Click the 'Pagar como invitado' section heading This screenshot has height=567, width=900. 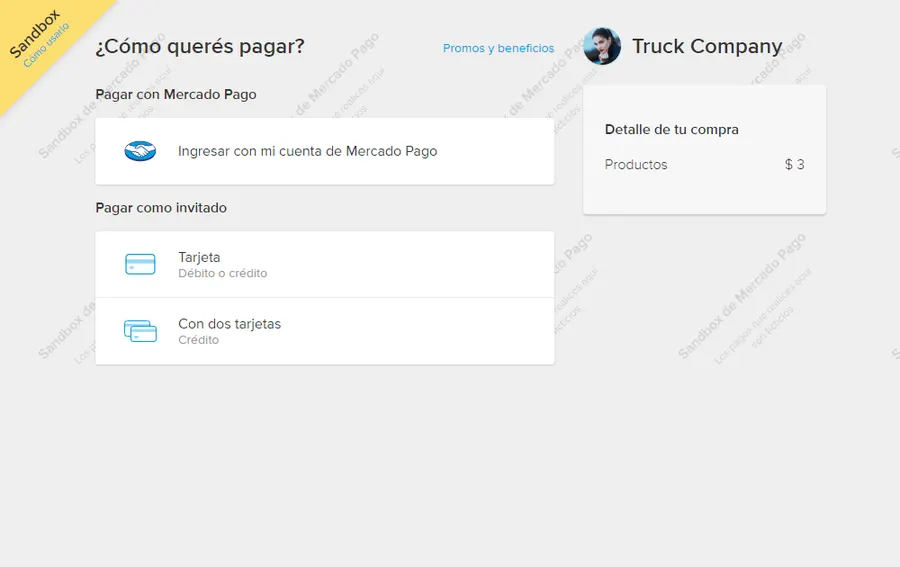(161, 208)
